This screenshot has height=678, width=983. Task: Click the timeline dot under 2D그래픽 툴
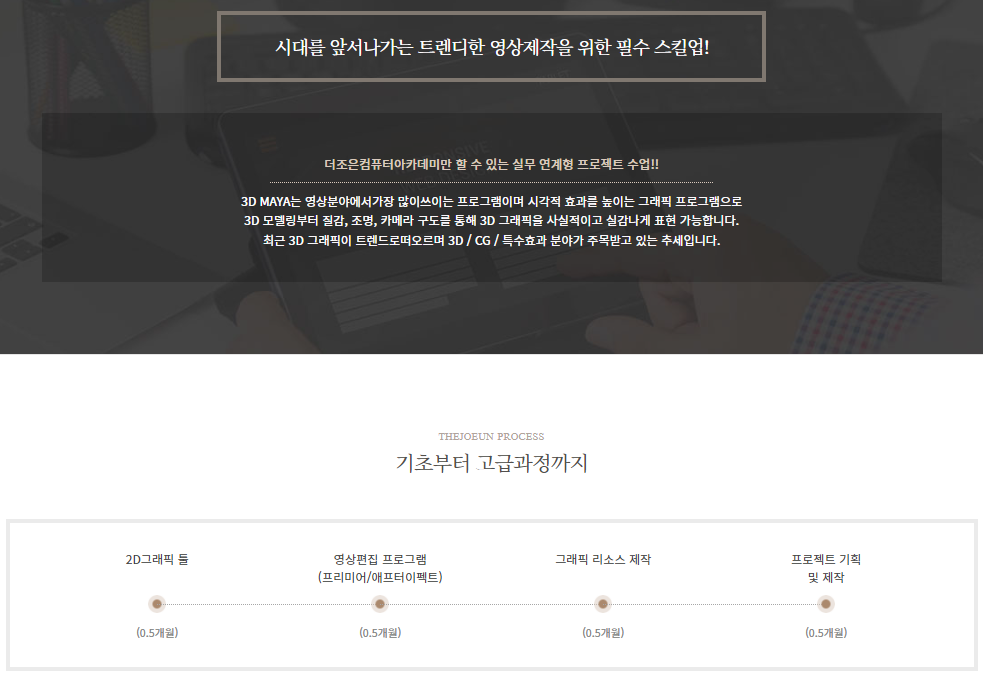pyautogui.click(x=157, y=604)
